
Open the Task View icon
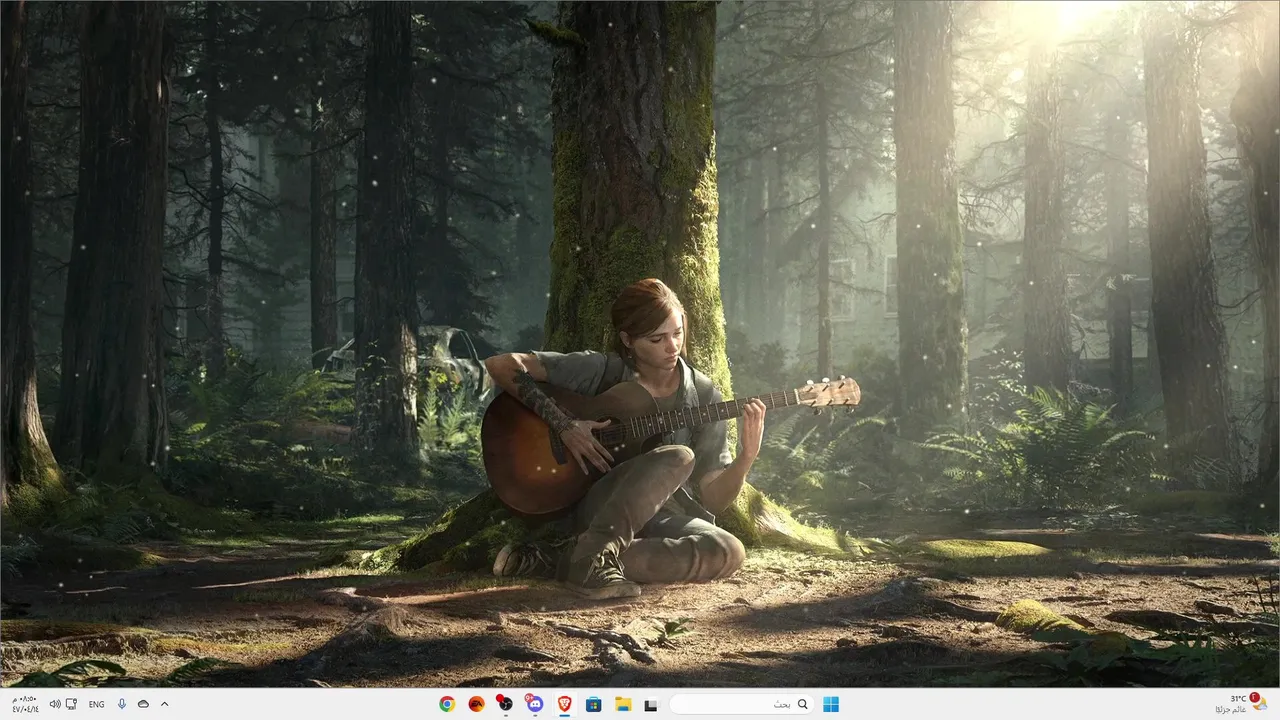click(651, 704)
